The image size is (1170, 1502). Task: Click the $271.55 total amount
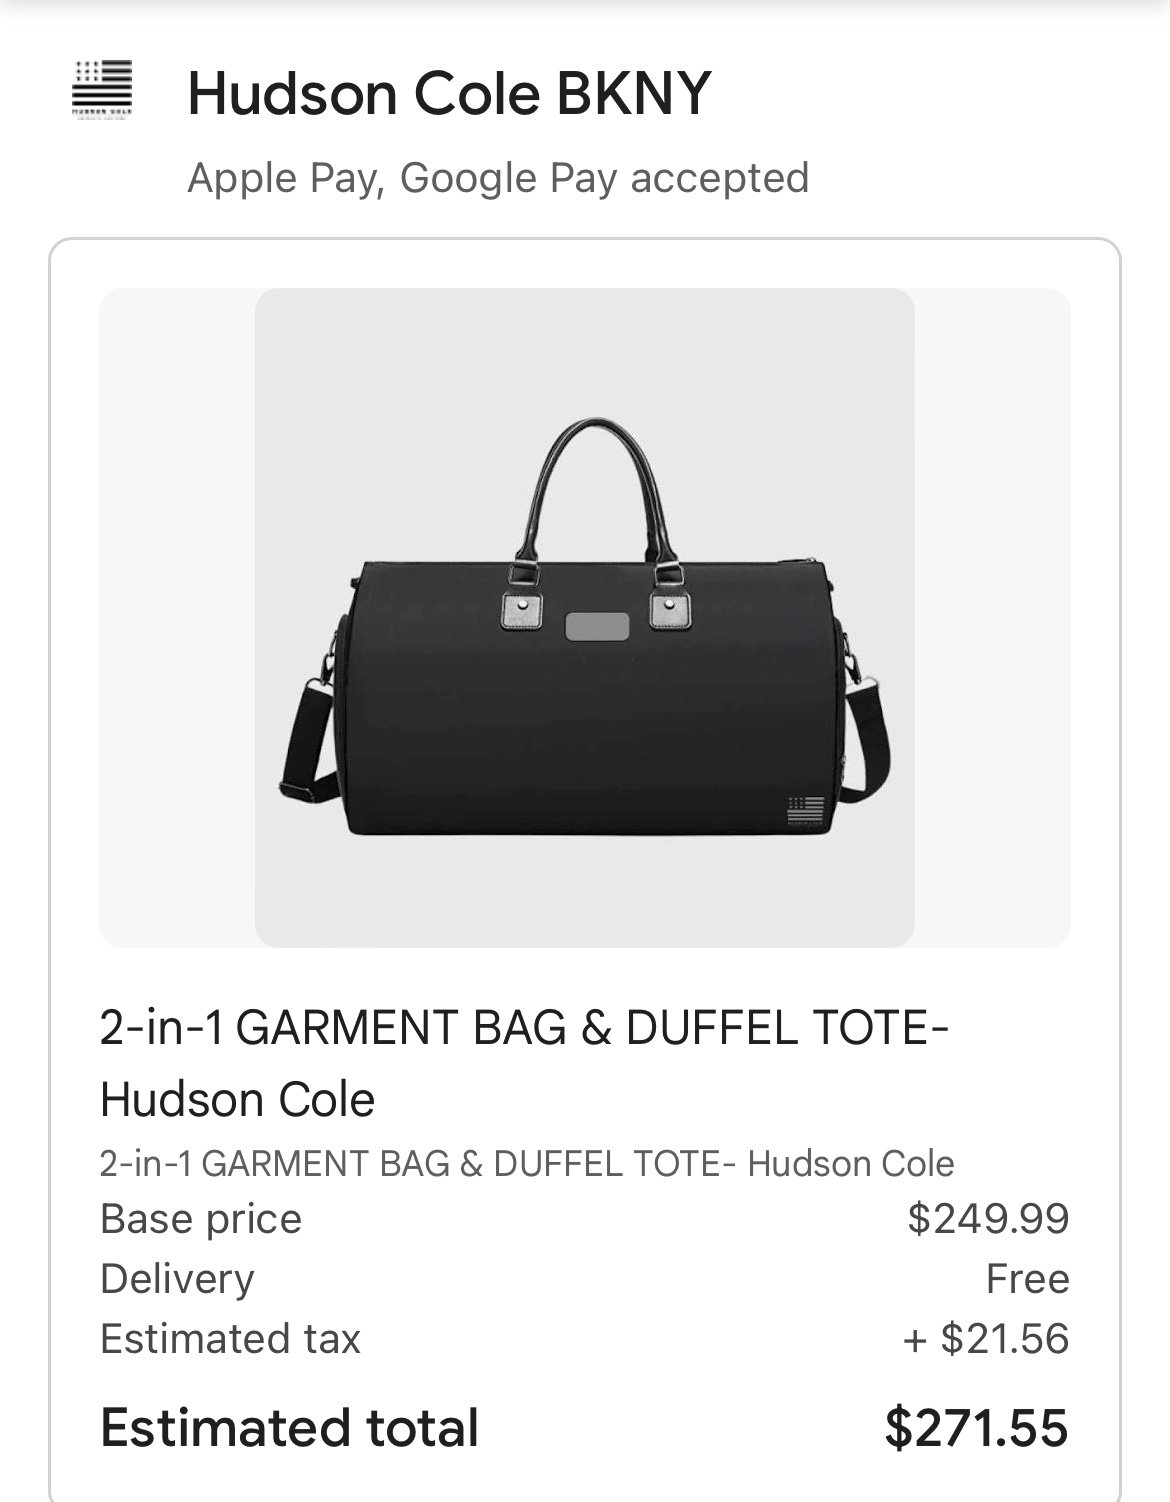pyautogui.click(x=977, y=1427)
